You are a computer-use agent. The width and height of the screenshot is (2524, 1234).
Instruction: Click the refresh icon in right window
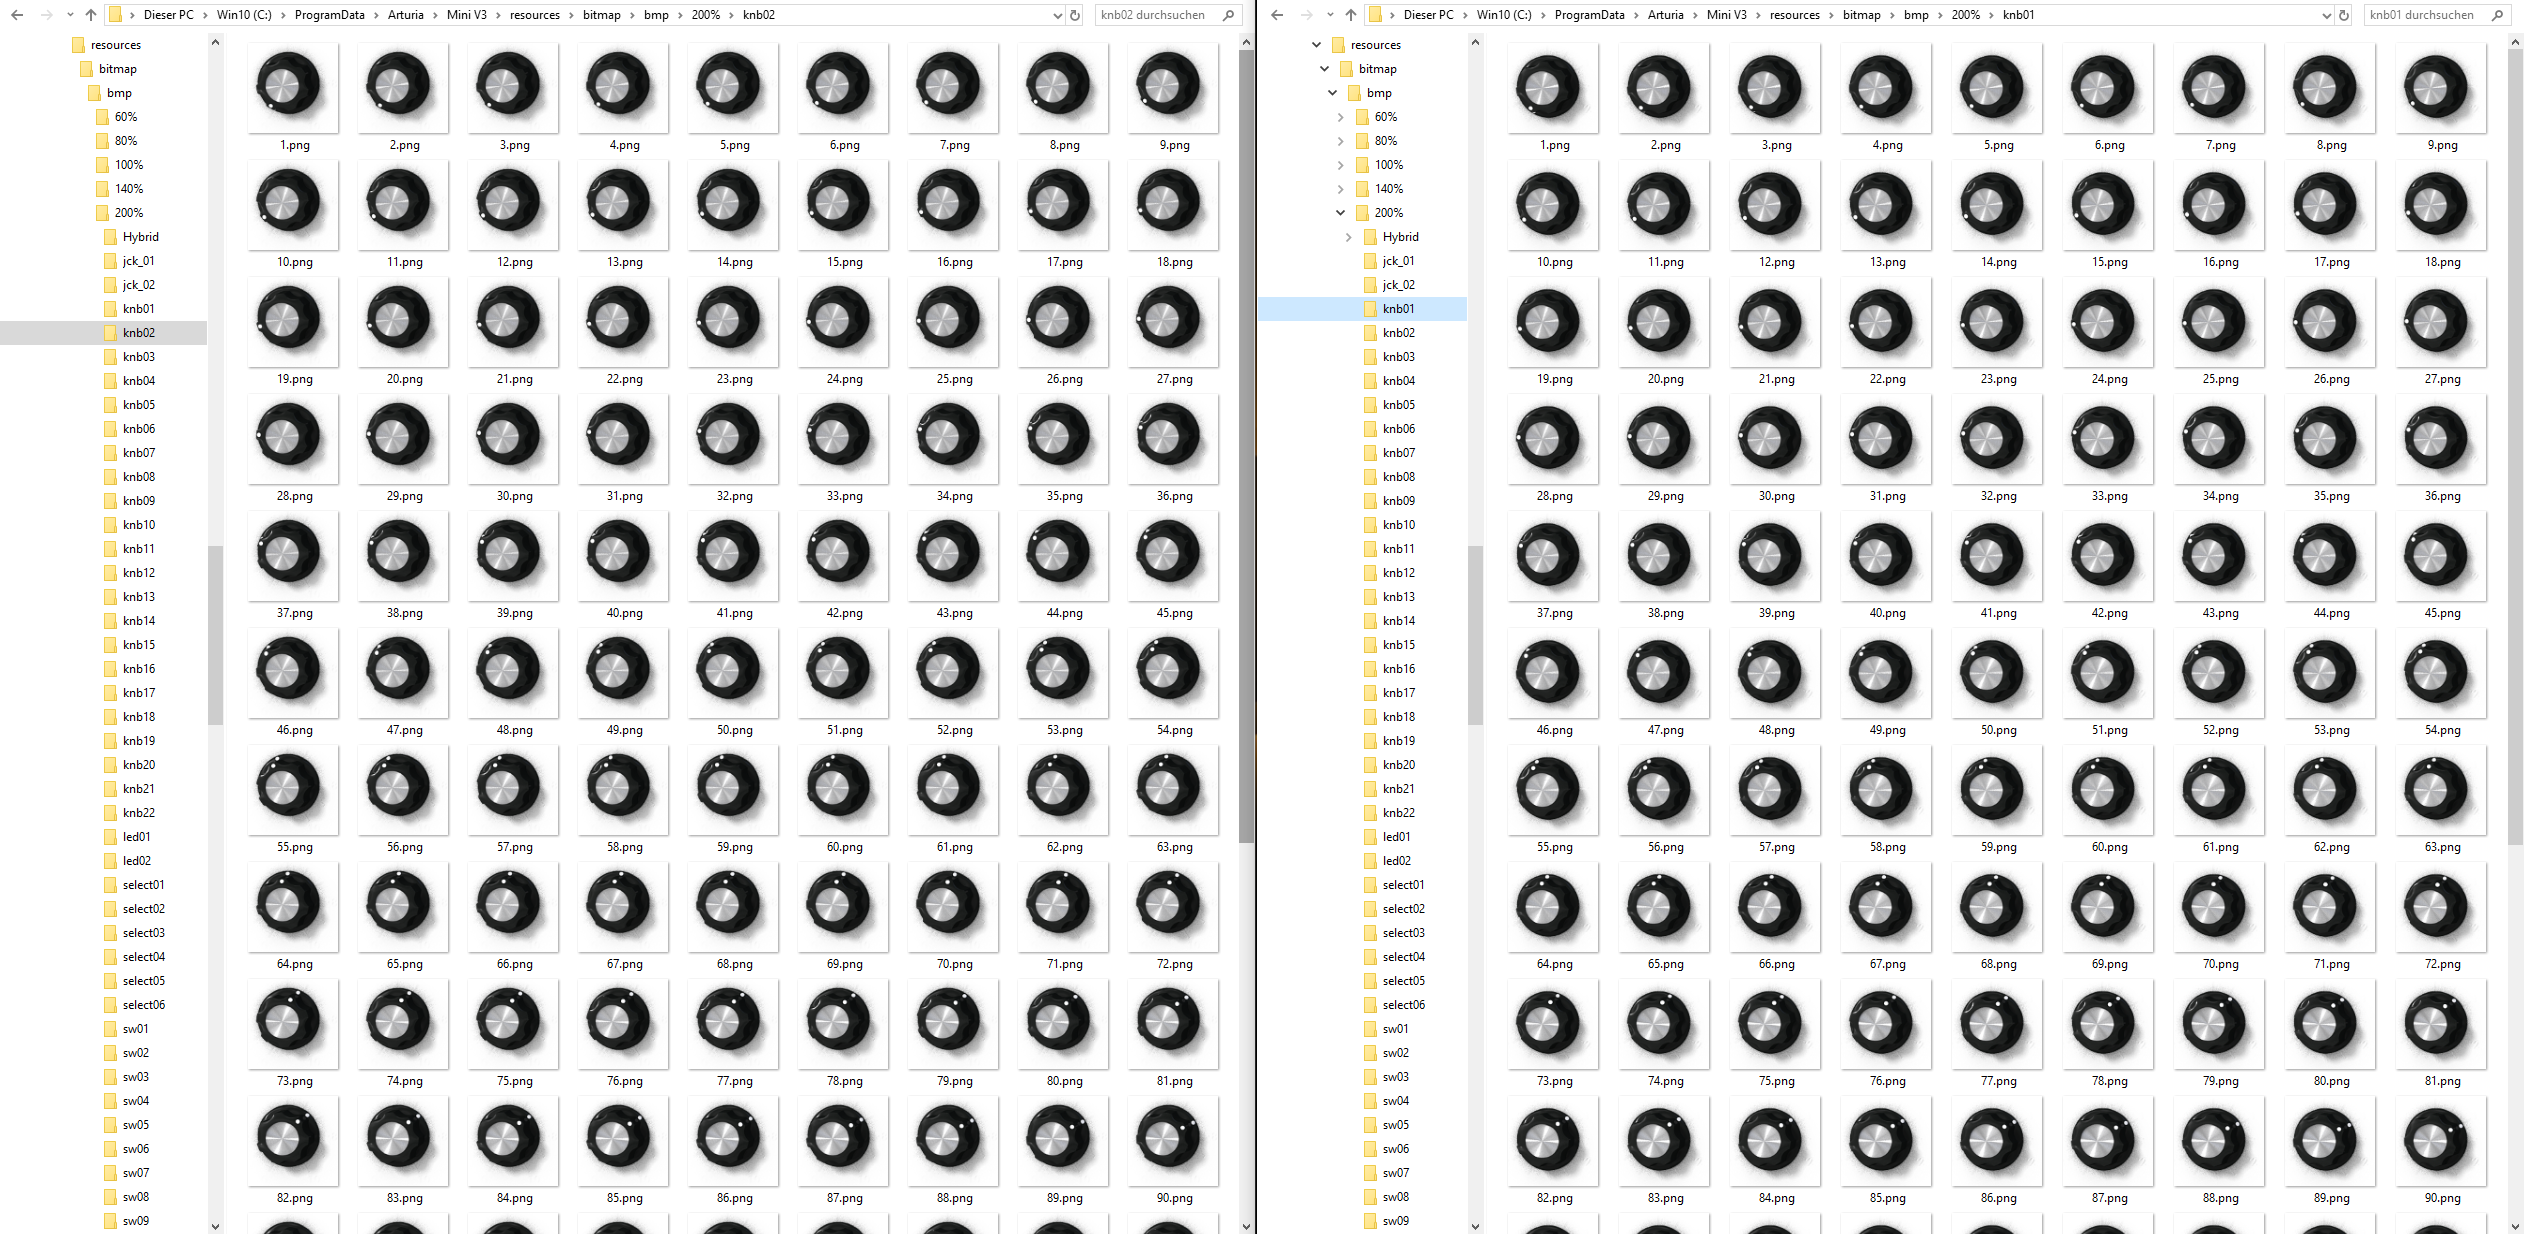tap(2343, 15)
